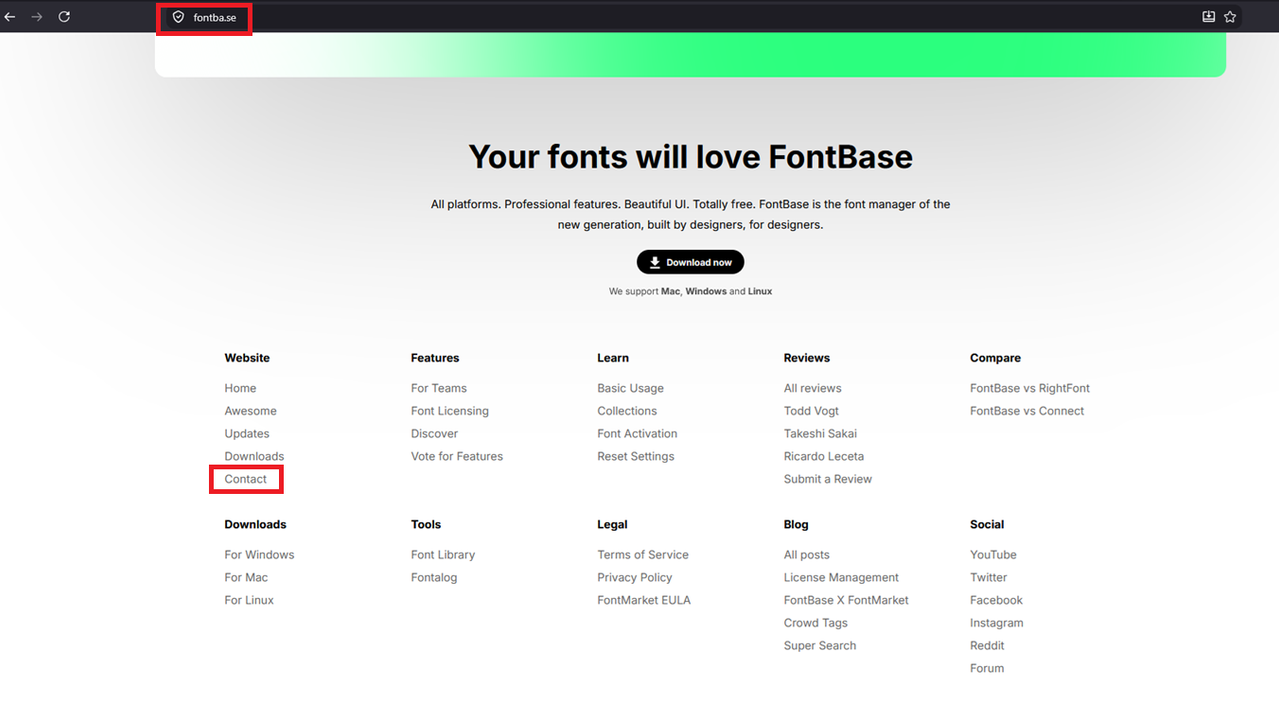Screen dimensions: 1279x704
Task: Click the Social footer heading
Action: pos(987,524)
